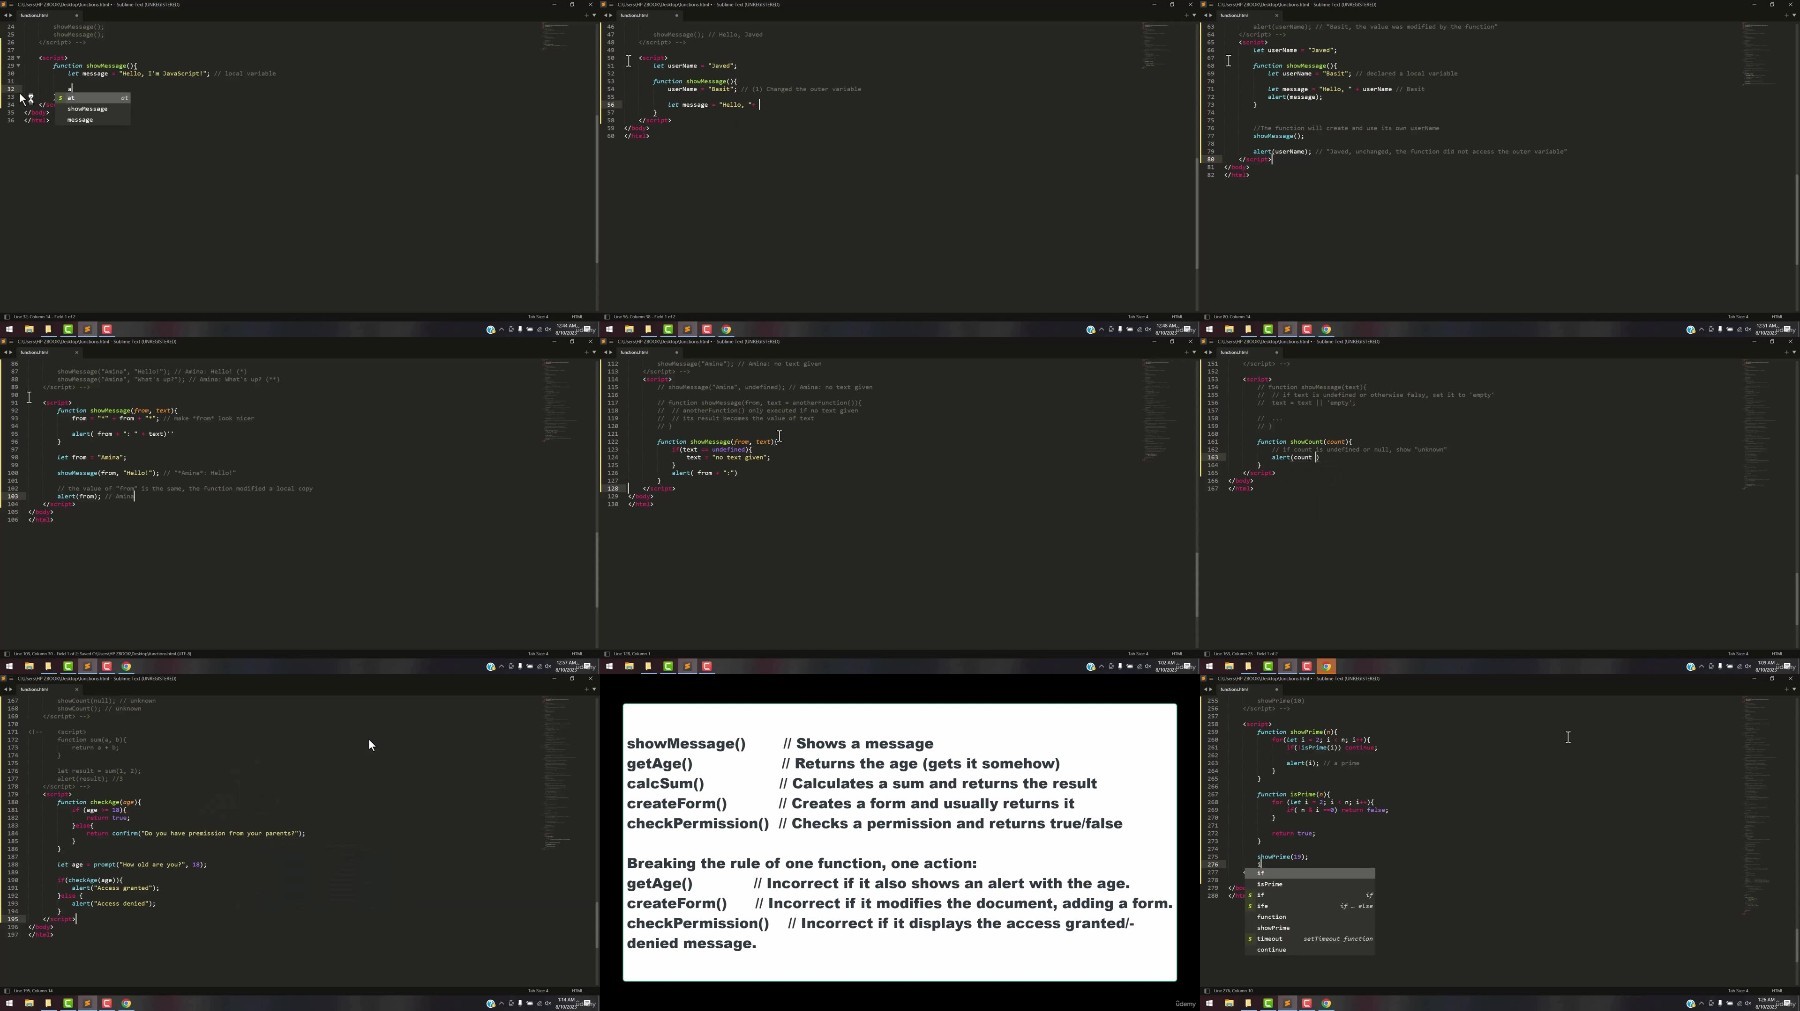1800x1011 pixels.
Task: Open the functions.html tab in the showCount frame
Action: (1240, 352)
